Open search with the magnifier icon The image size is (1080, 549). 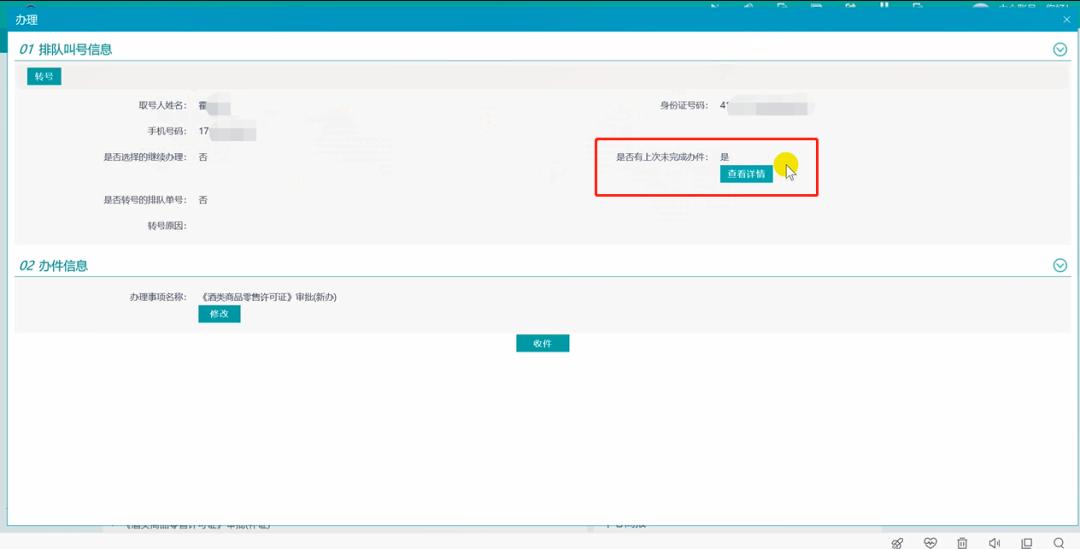pyautogui.click(x=1058, y=543)
